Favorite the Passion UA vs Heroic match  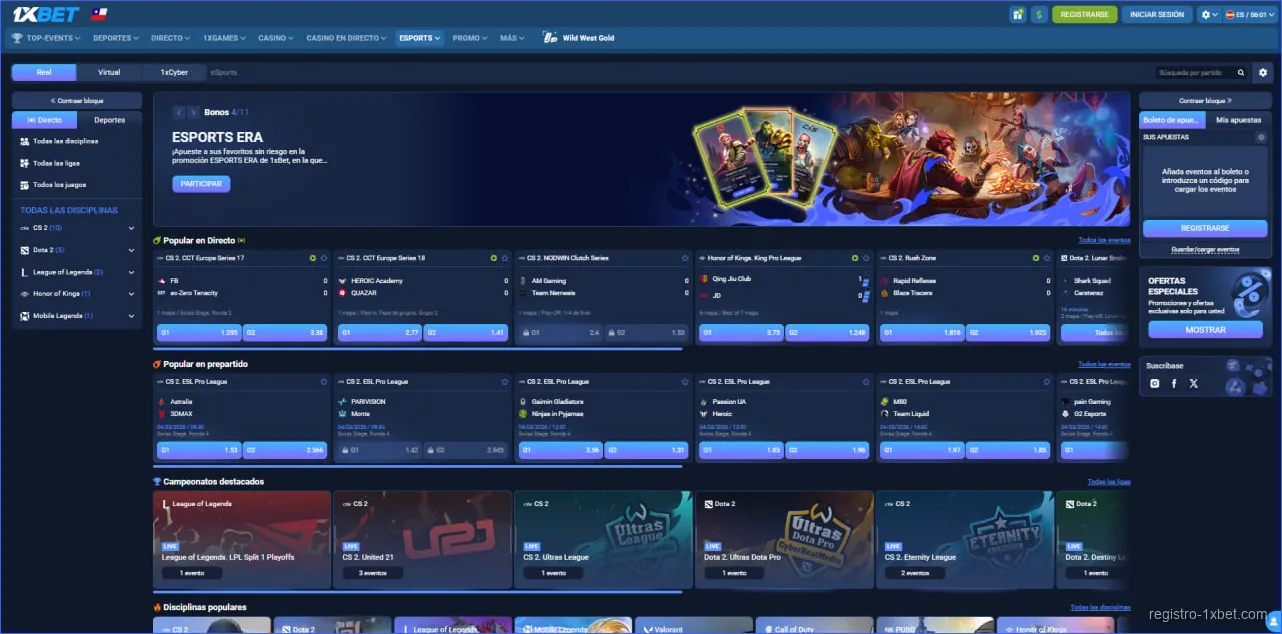point(865,382)
